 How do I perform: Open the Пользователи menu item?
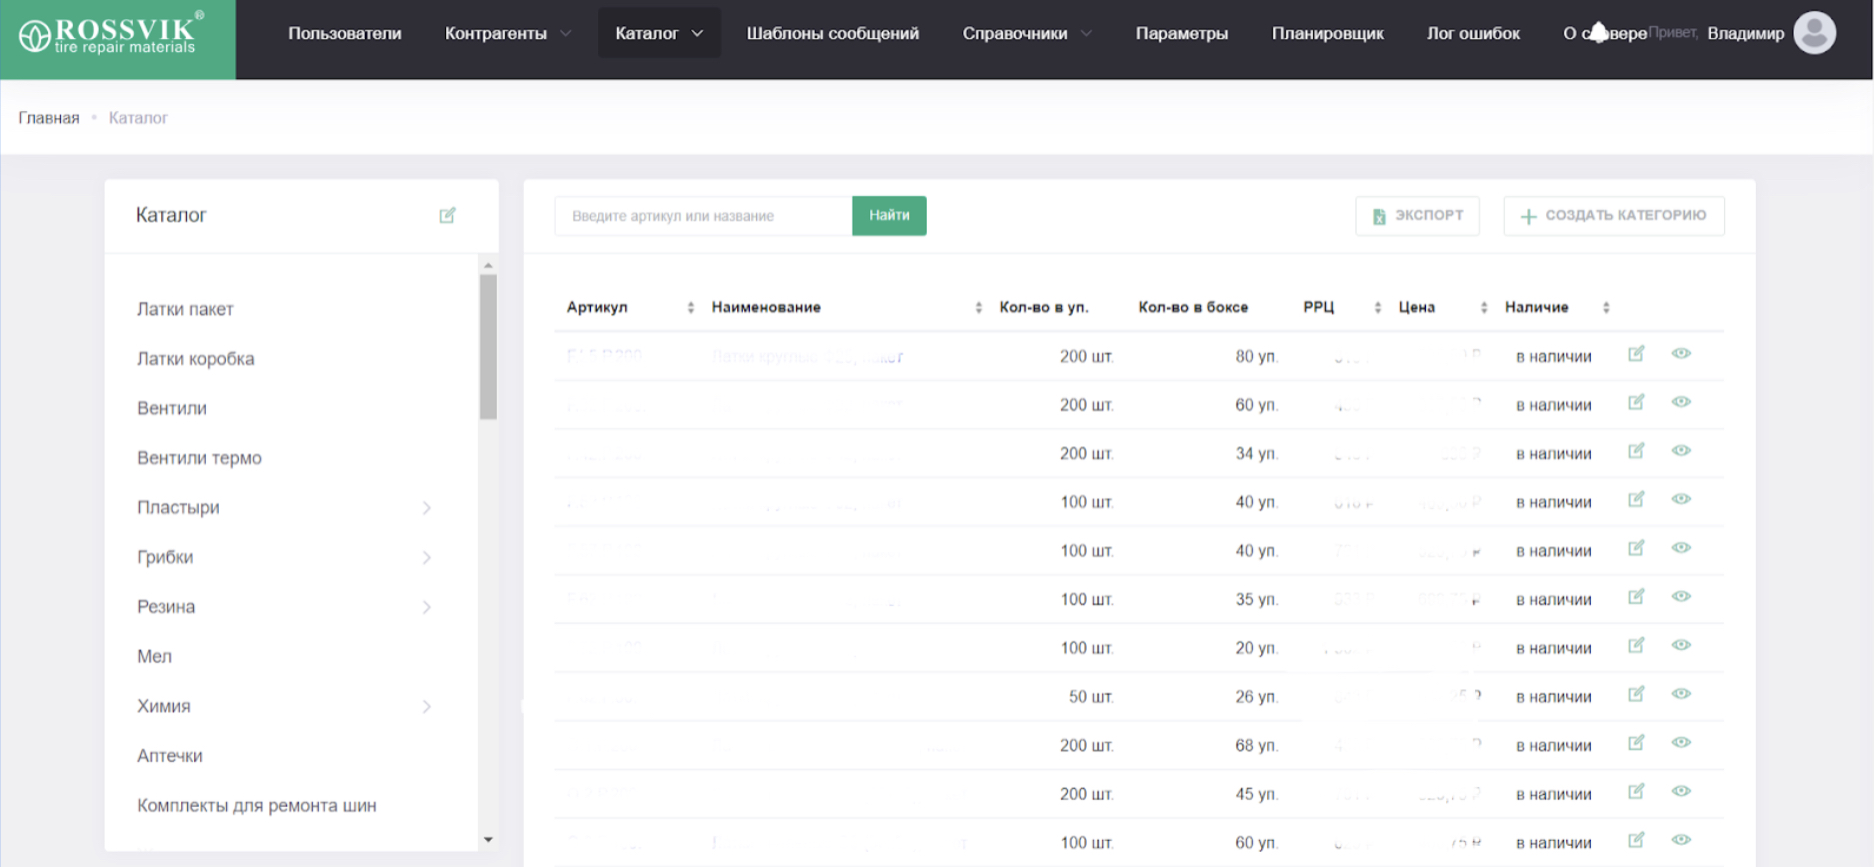[x=345, y=33]
